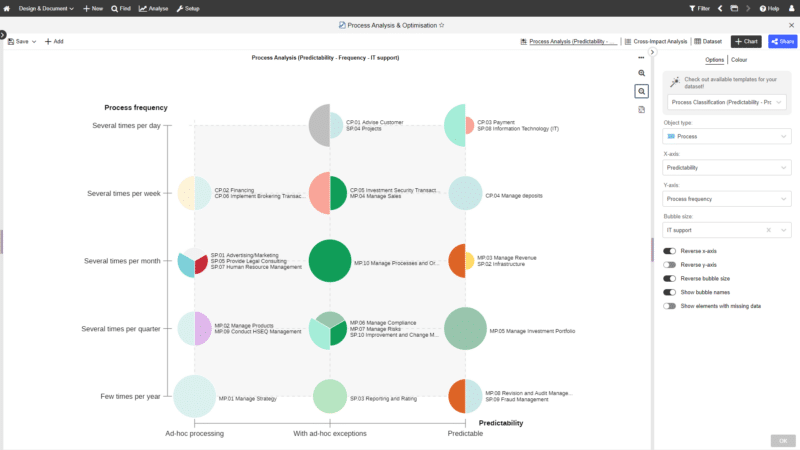
Task: Click the user profile icon
Action: pyautogui.click(x=790, y=8)
